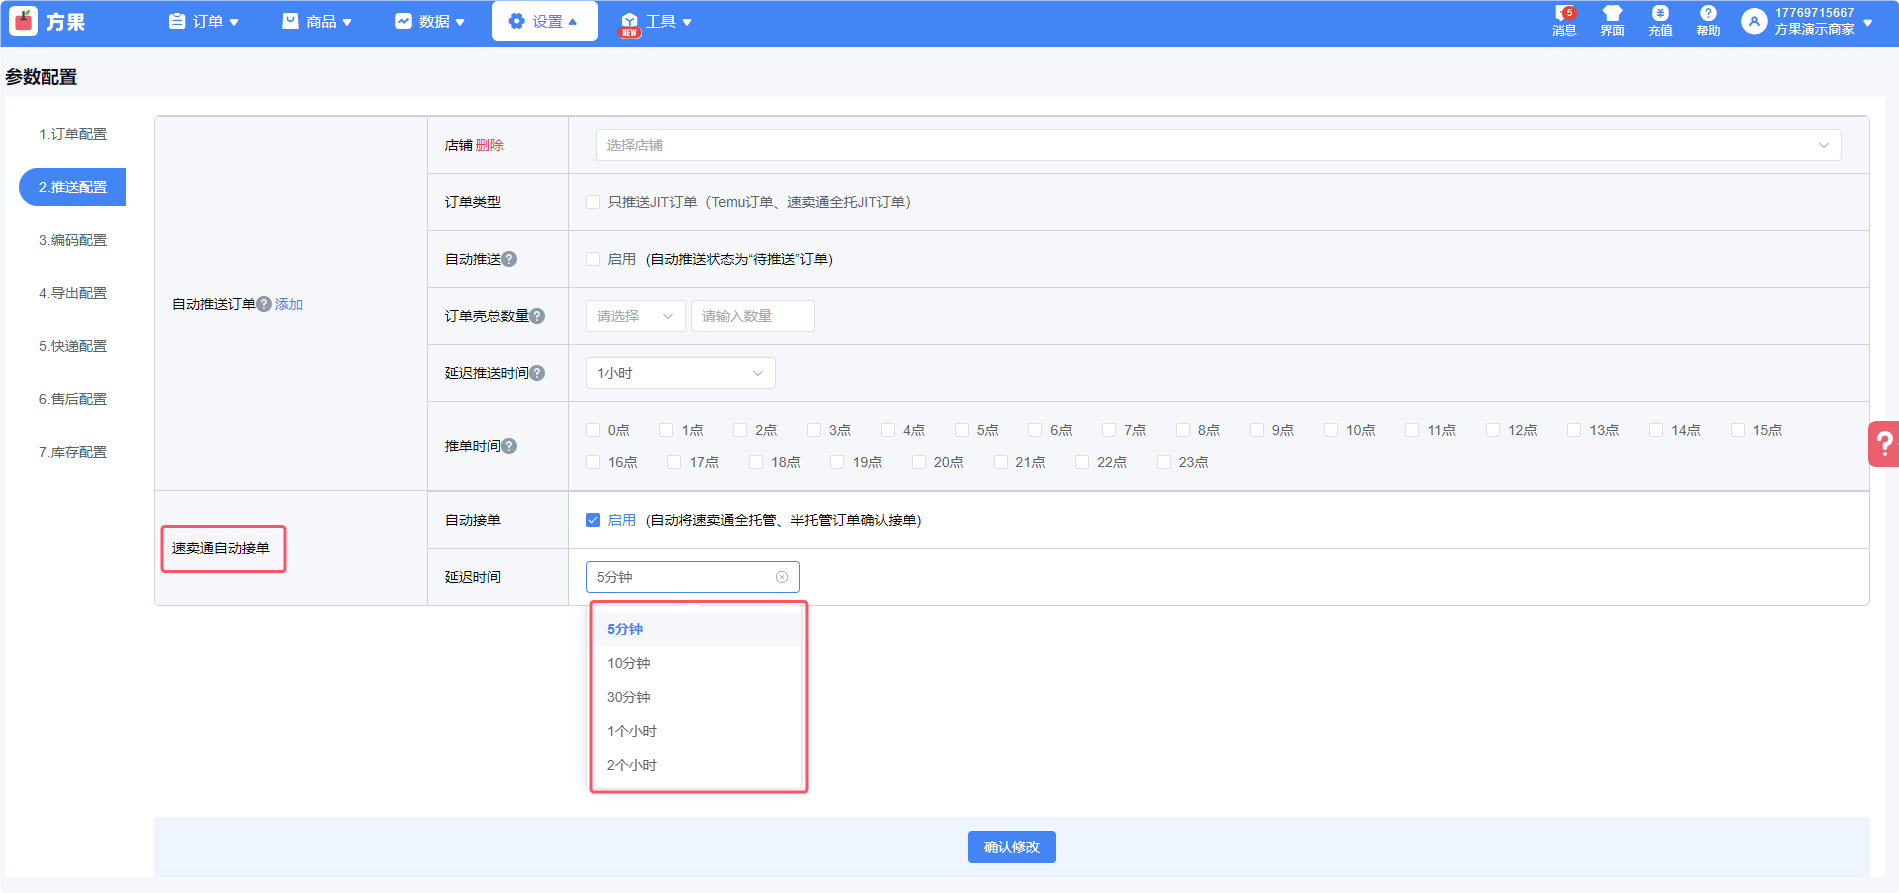Viewport: 1899px width, 893px height.
Task: Choose 30分钟 from the delay list
Action: pyautogui.click(x=629, y=697)
